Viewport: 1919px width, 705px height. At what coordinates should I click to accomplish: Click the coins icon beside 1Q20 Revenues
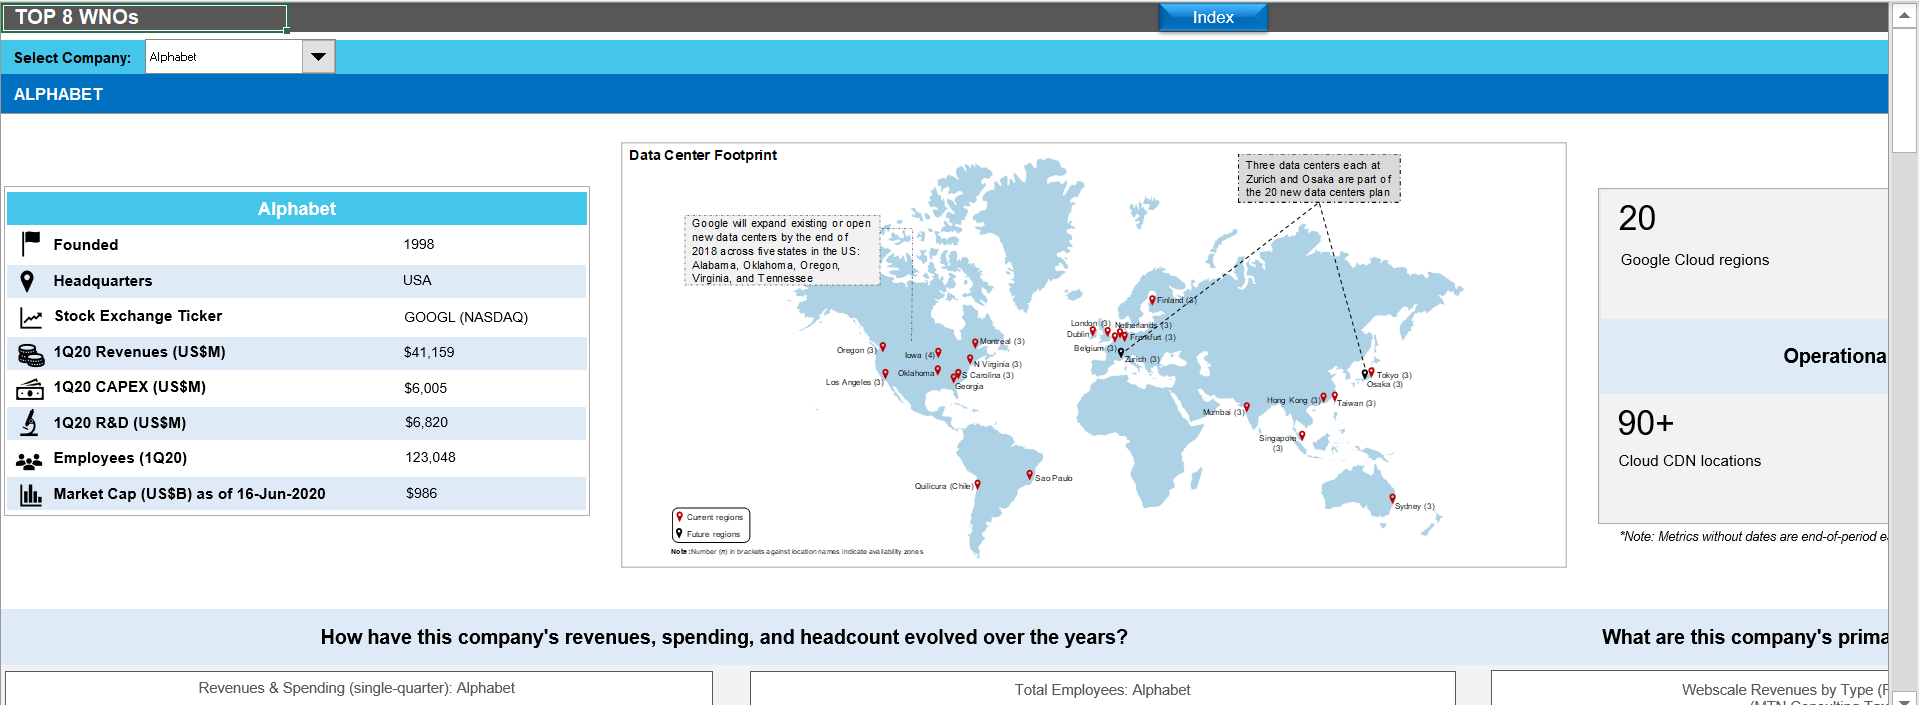pos(31,354)
